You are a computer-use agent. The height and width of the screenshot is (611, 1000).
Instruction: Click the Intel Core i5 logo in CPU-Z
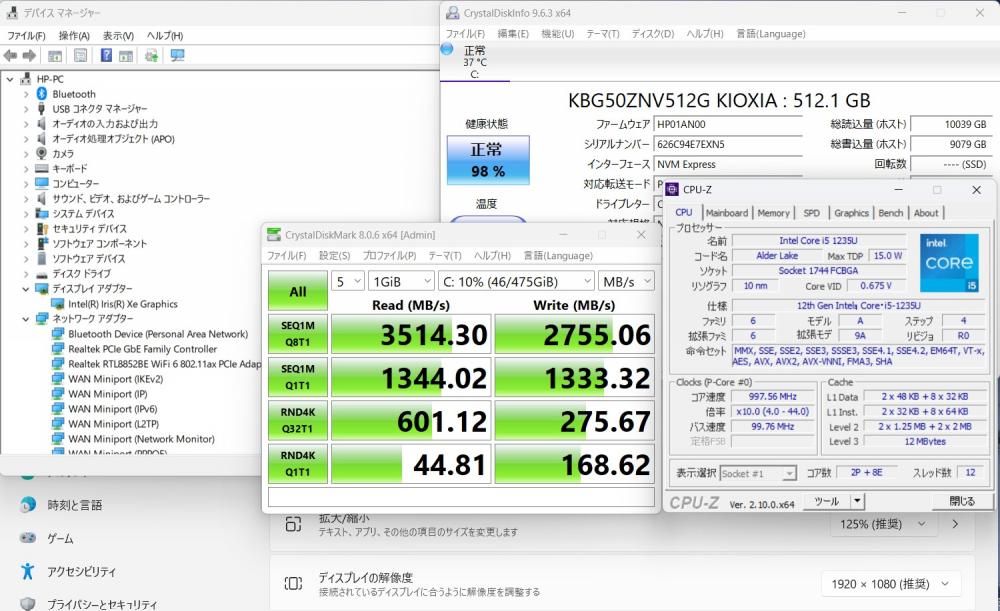[949, 263]
